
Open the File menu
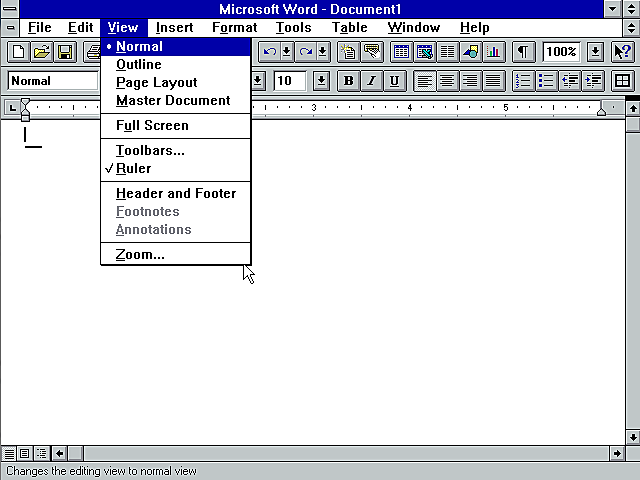point(40,27)
